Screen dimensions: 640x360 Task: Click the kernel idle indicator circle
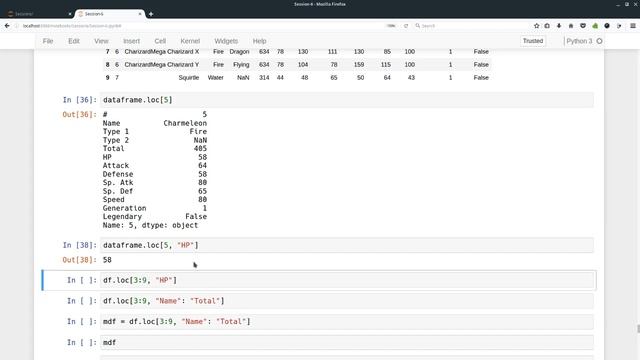(x=599, y=41)
